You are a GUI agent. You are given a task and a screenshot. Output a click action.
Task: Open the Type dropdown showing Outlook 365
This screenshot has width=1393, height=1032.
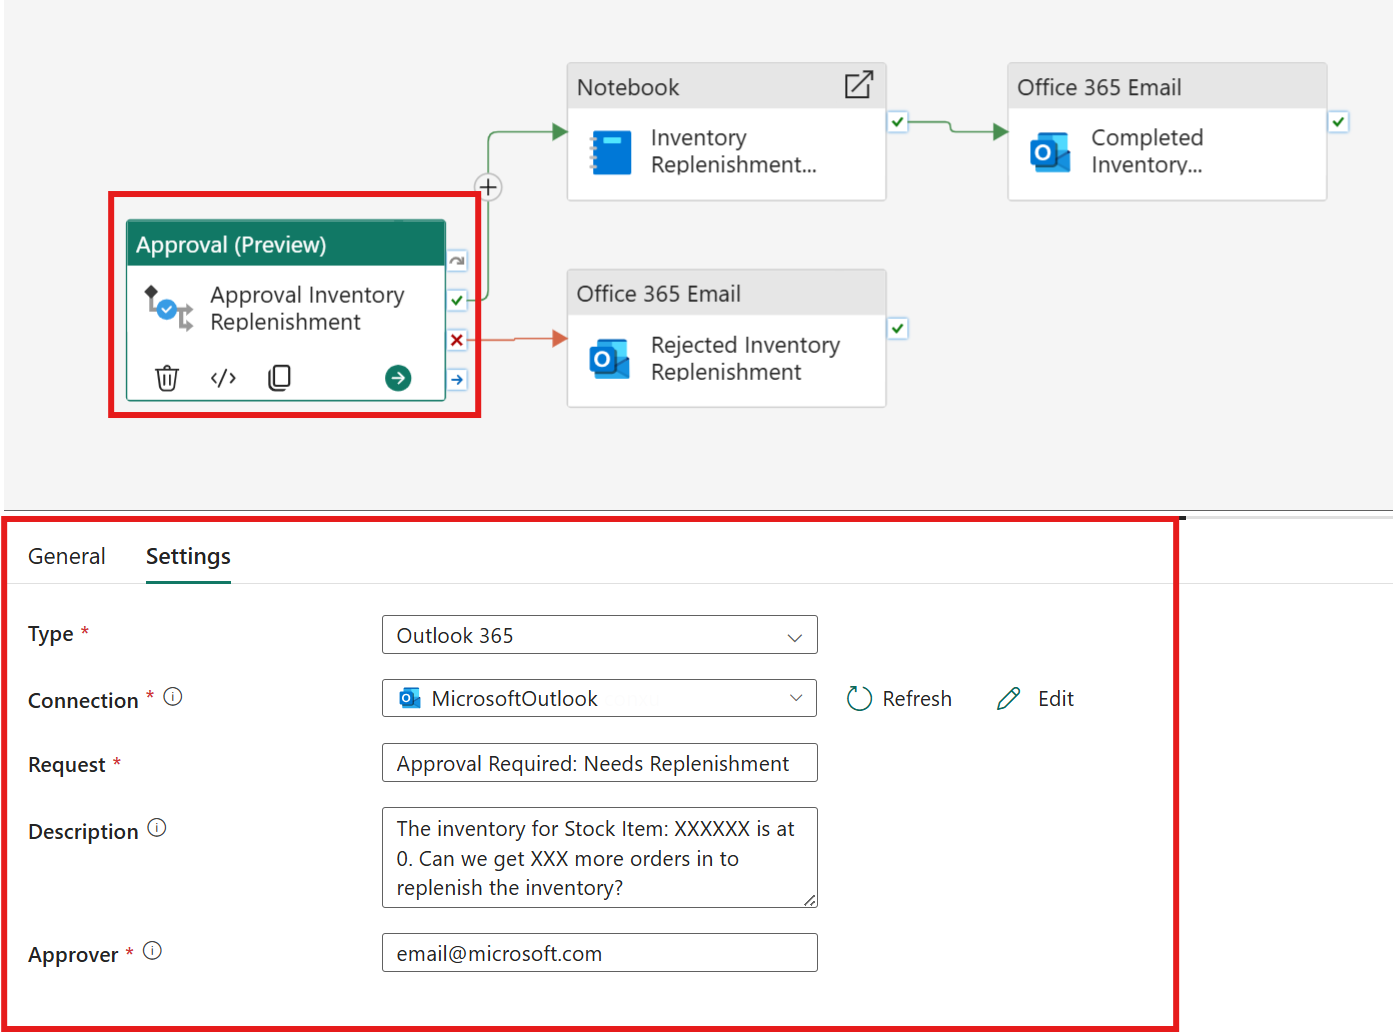click(x=600, y=635)
